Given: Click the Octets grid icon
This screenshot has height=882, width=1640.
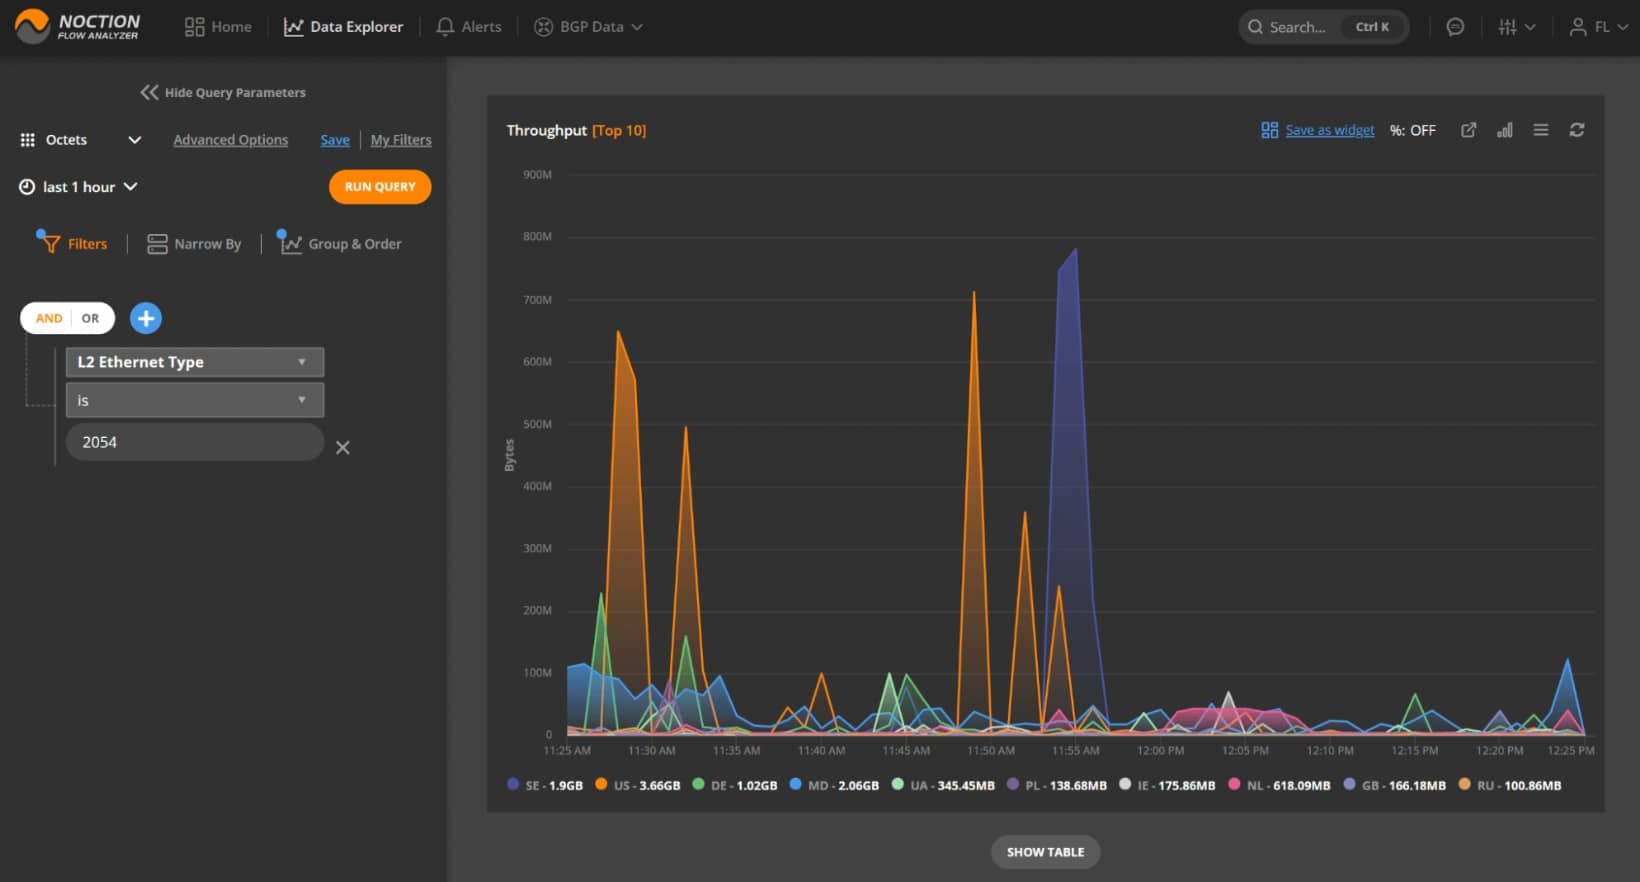Looking at the screenshot, I should [27, 140].
